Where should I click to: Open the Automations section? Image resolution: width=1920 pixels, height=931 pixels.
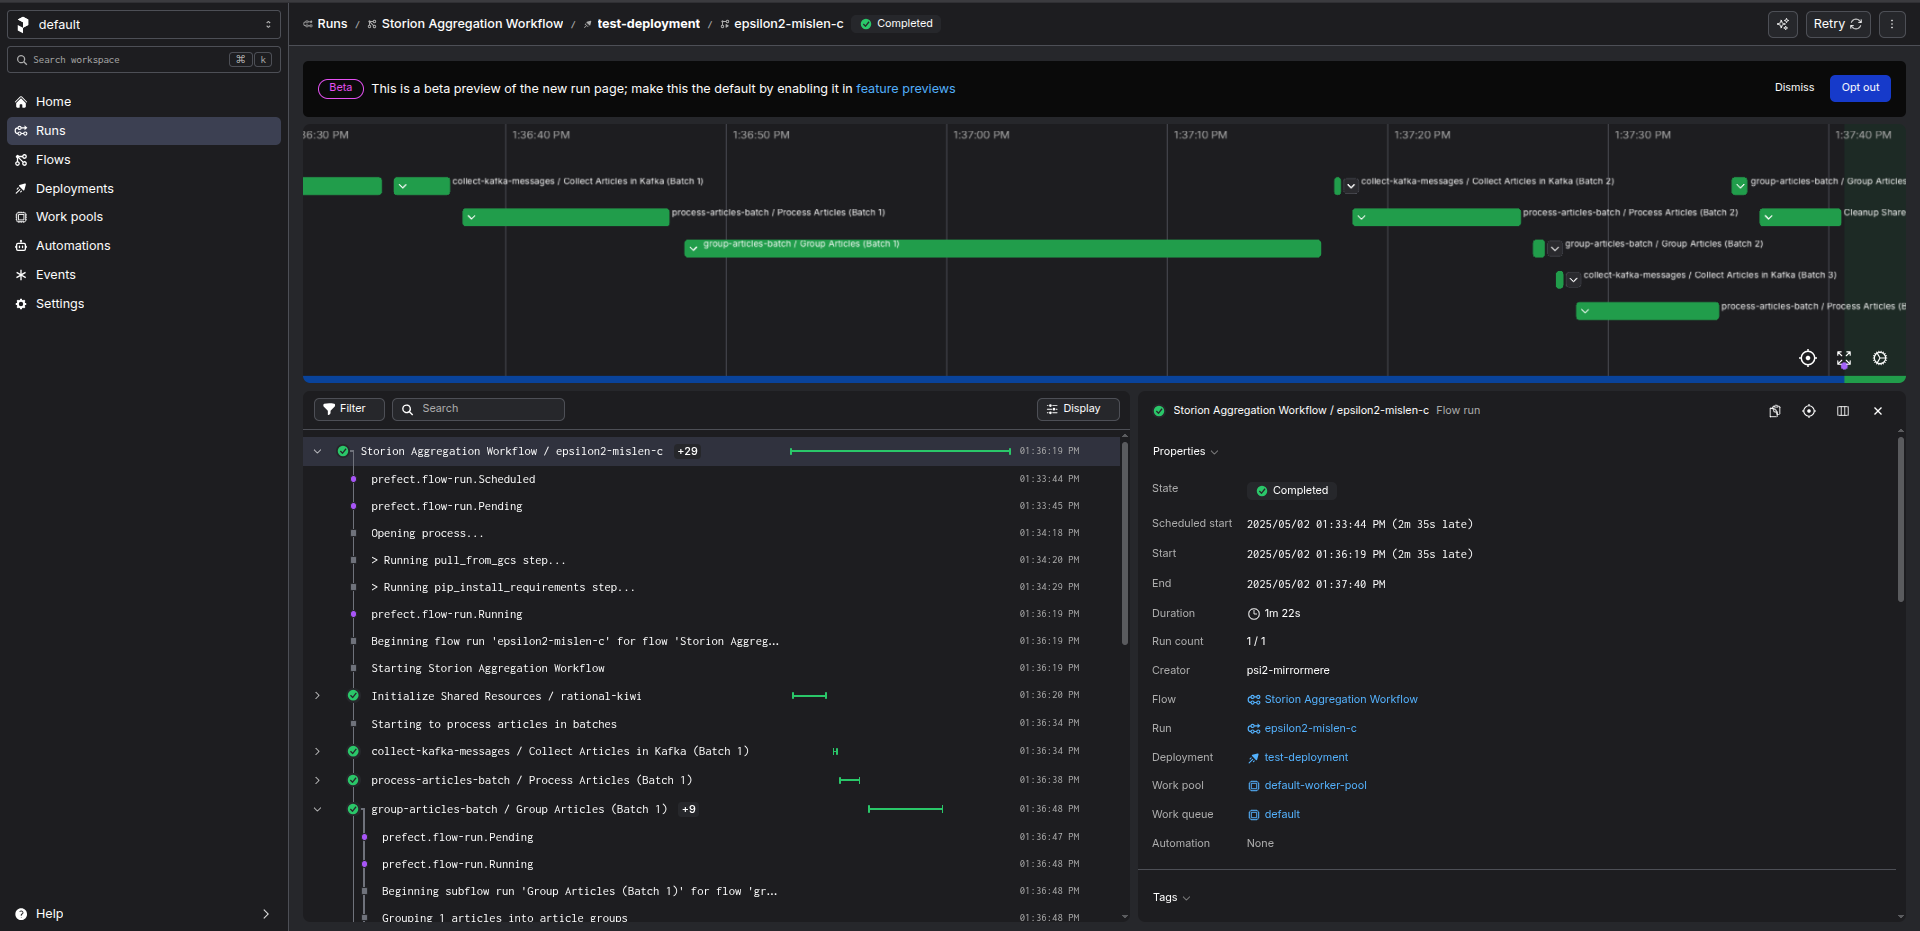click(x=144, y=246)
